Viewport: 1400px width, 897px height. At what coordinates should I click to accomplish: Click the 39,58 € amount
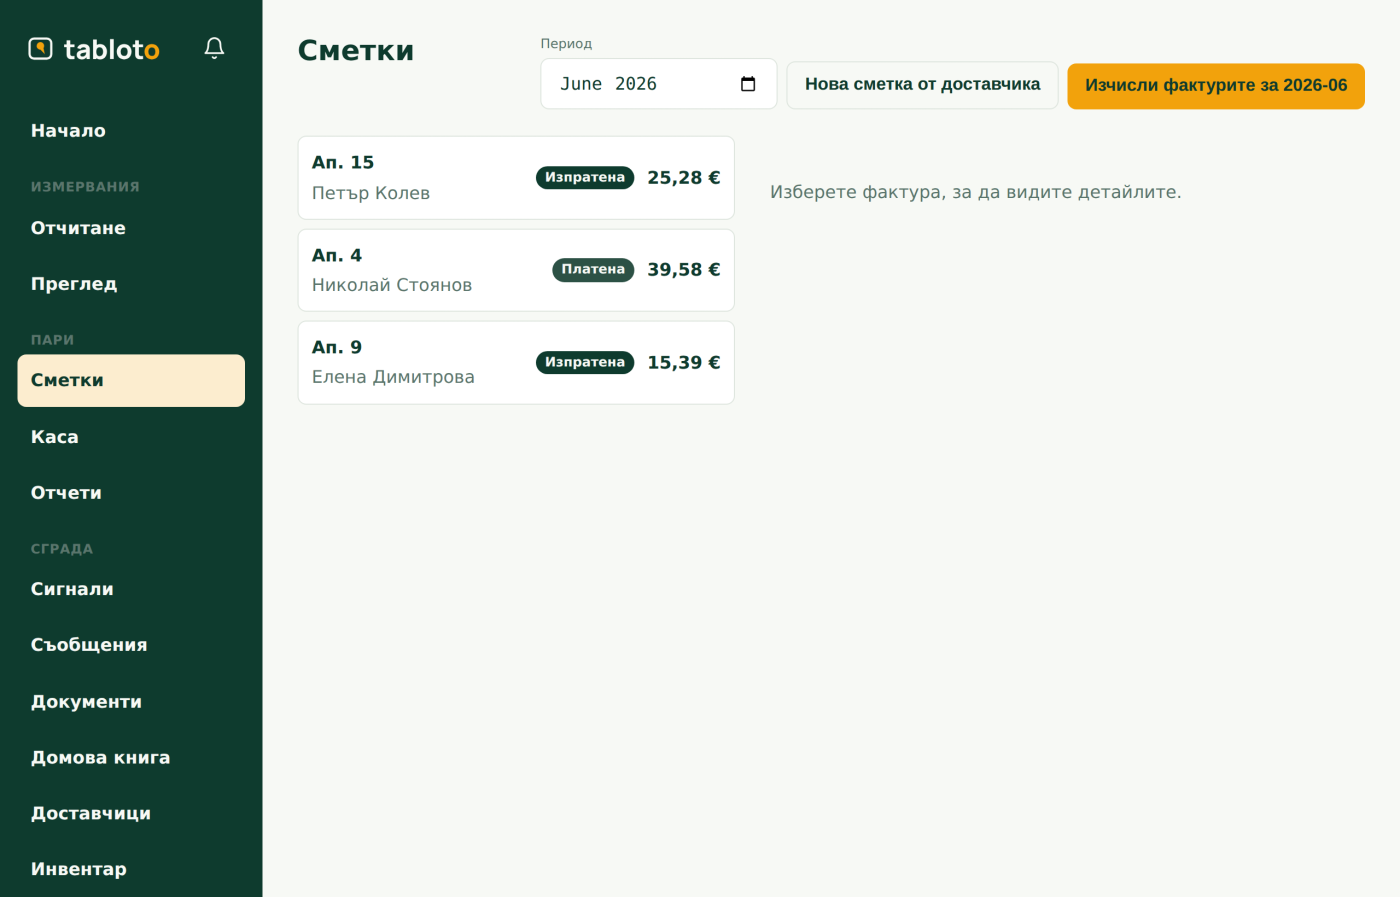pos(684,270)
